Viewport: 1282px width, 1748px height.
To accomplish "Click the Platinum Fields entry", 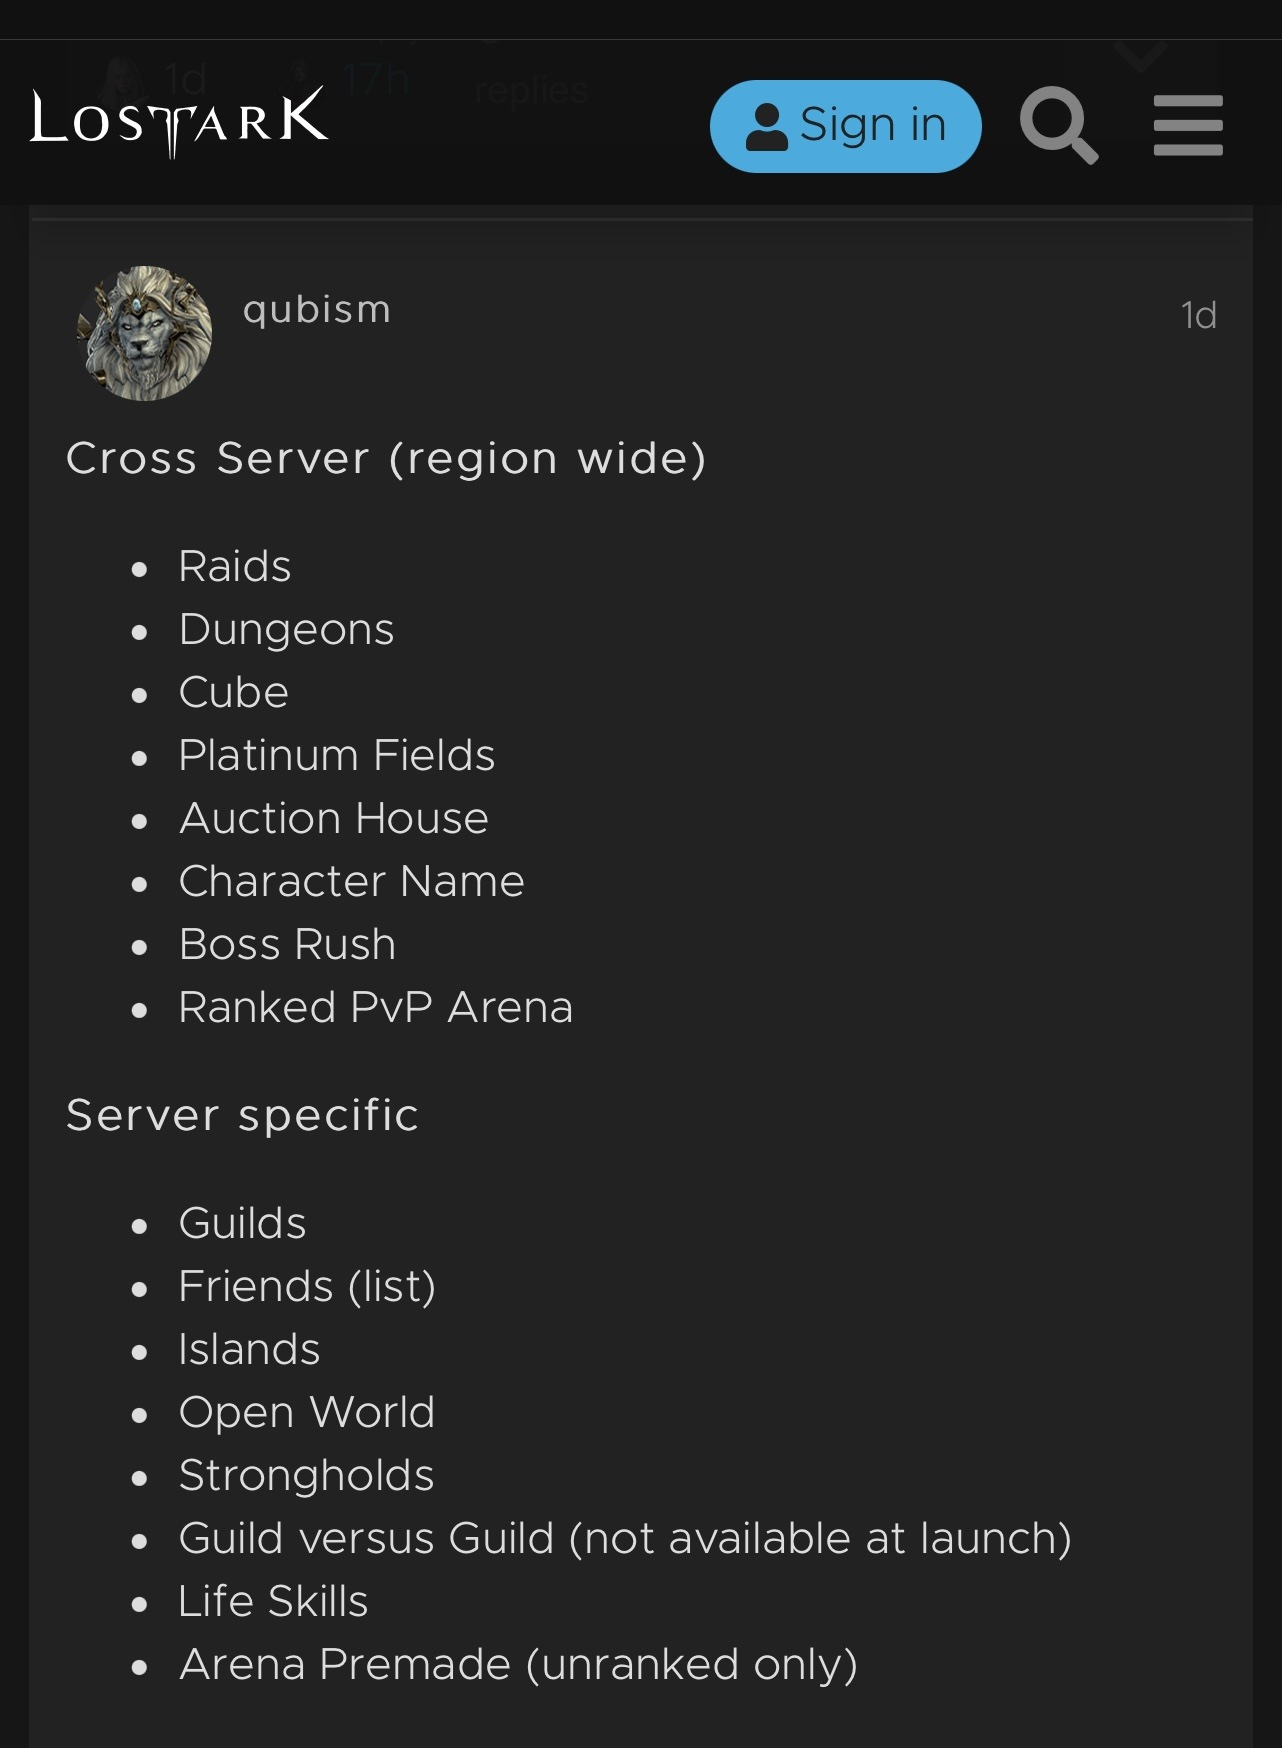I will tap(337, 756).
